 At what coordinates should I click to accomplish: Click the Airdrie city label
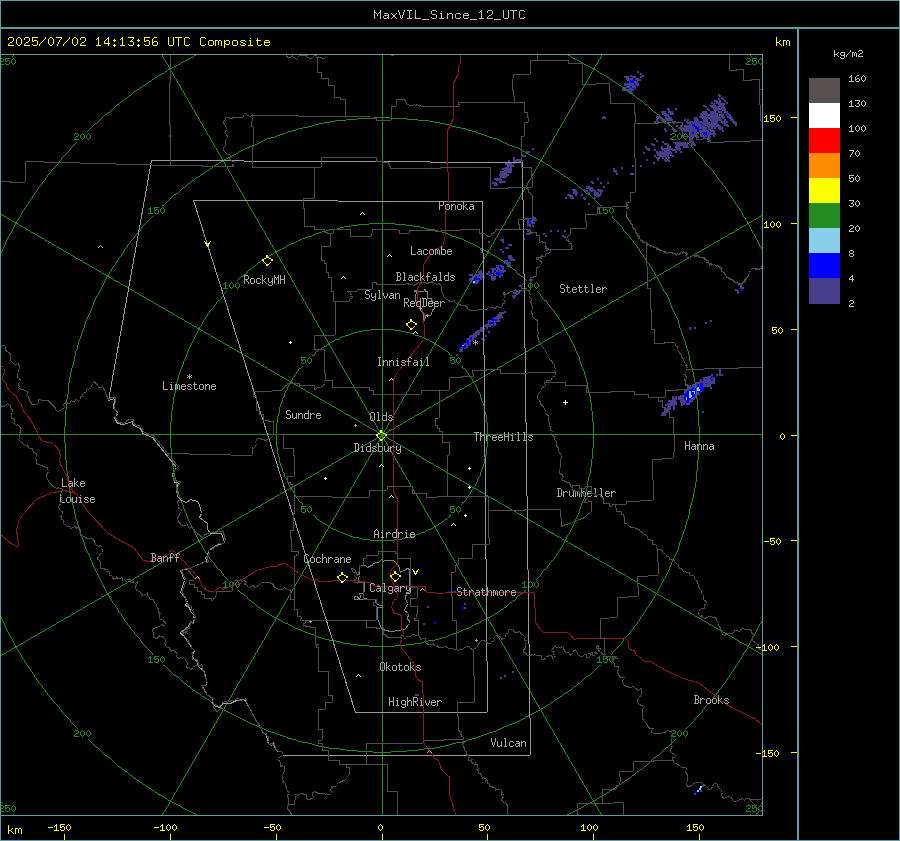click(x=394, y=534)
